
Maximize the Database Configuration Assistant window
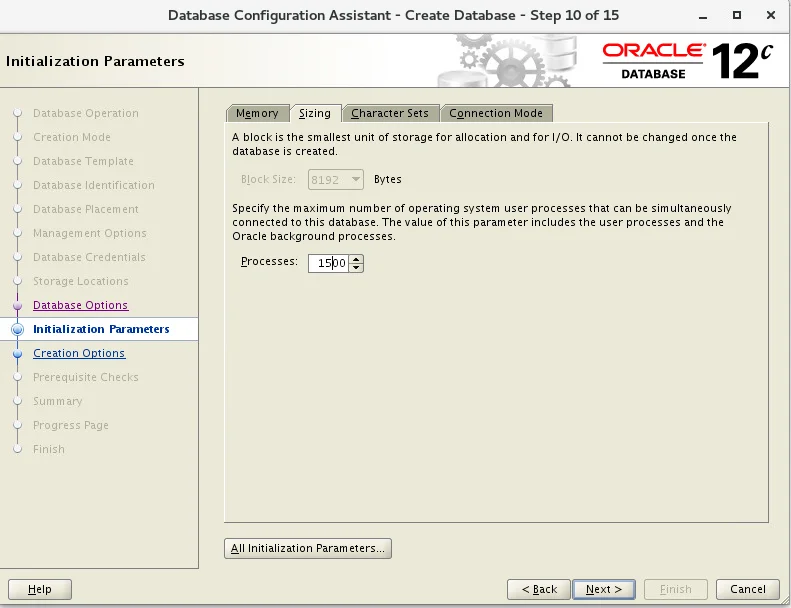click(737, 15)
